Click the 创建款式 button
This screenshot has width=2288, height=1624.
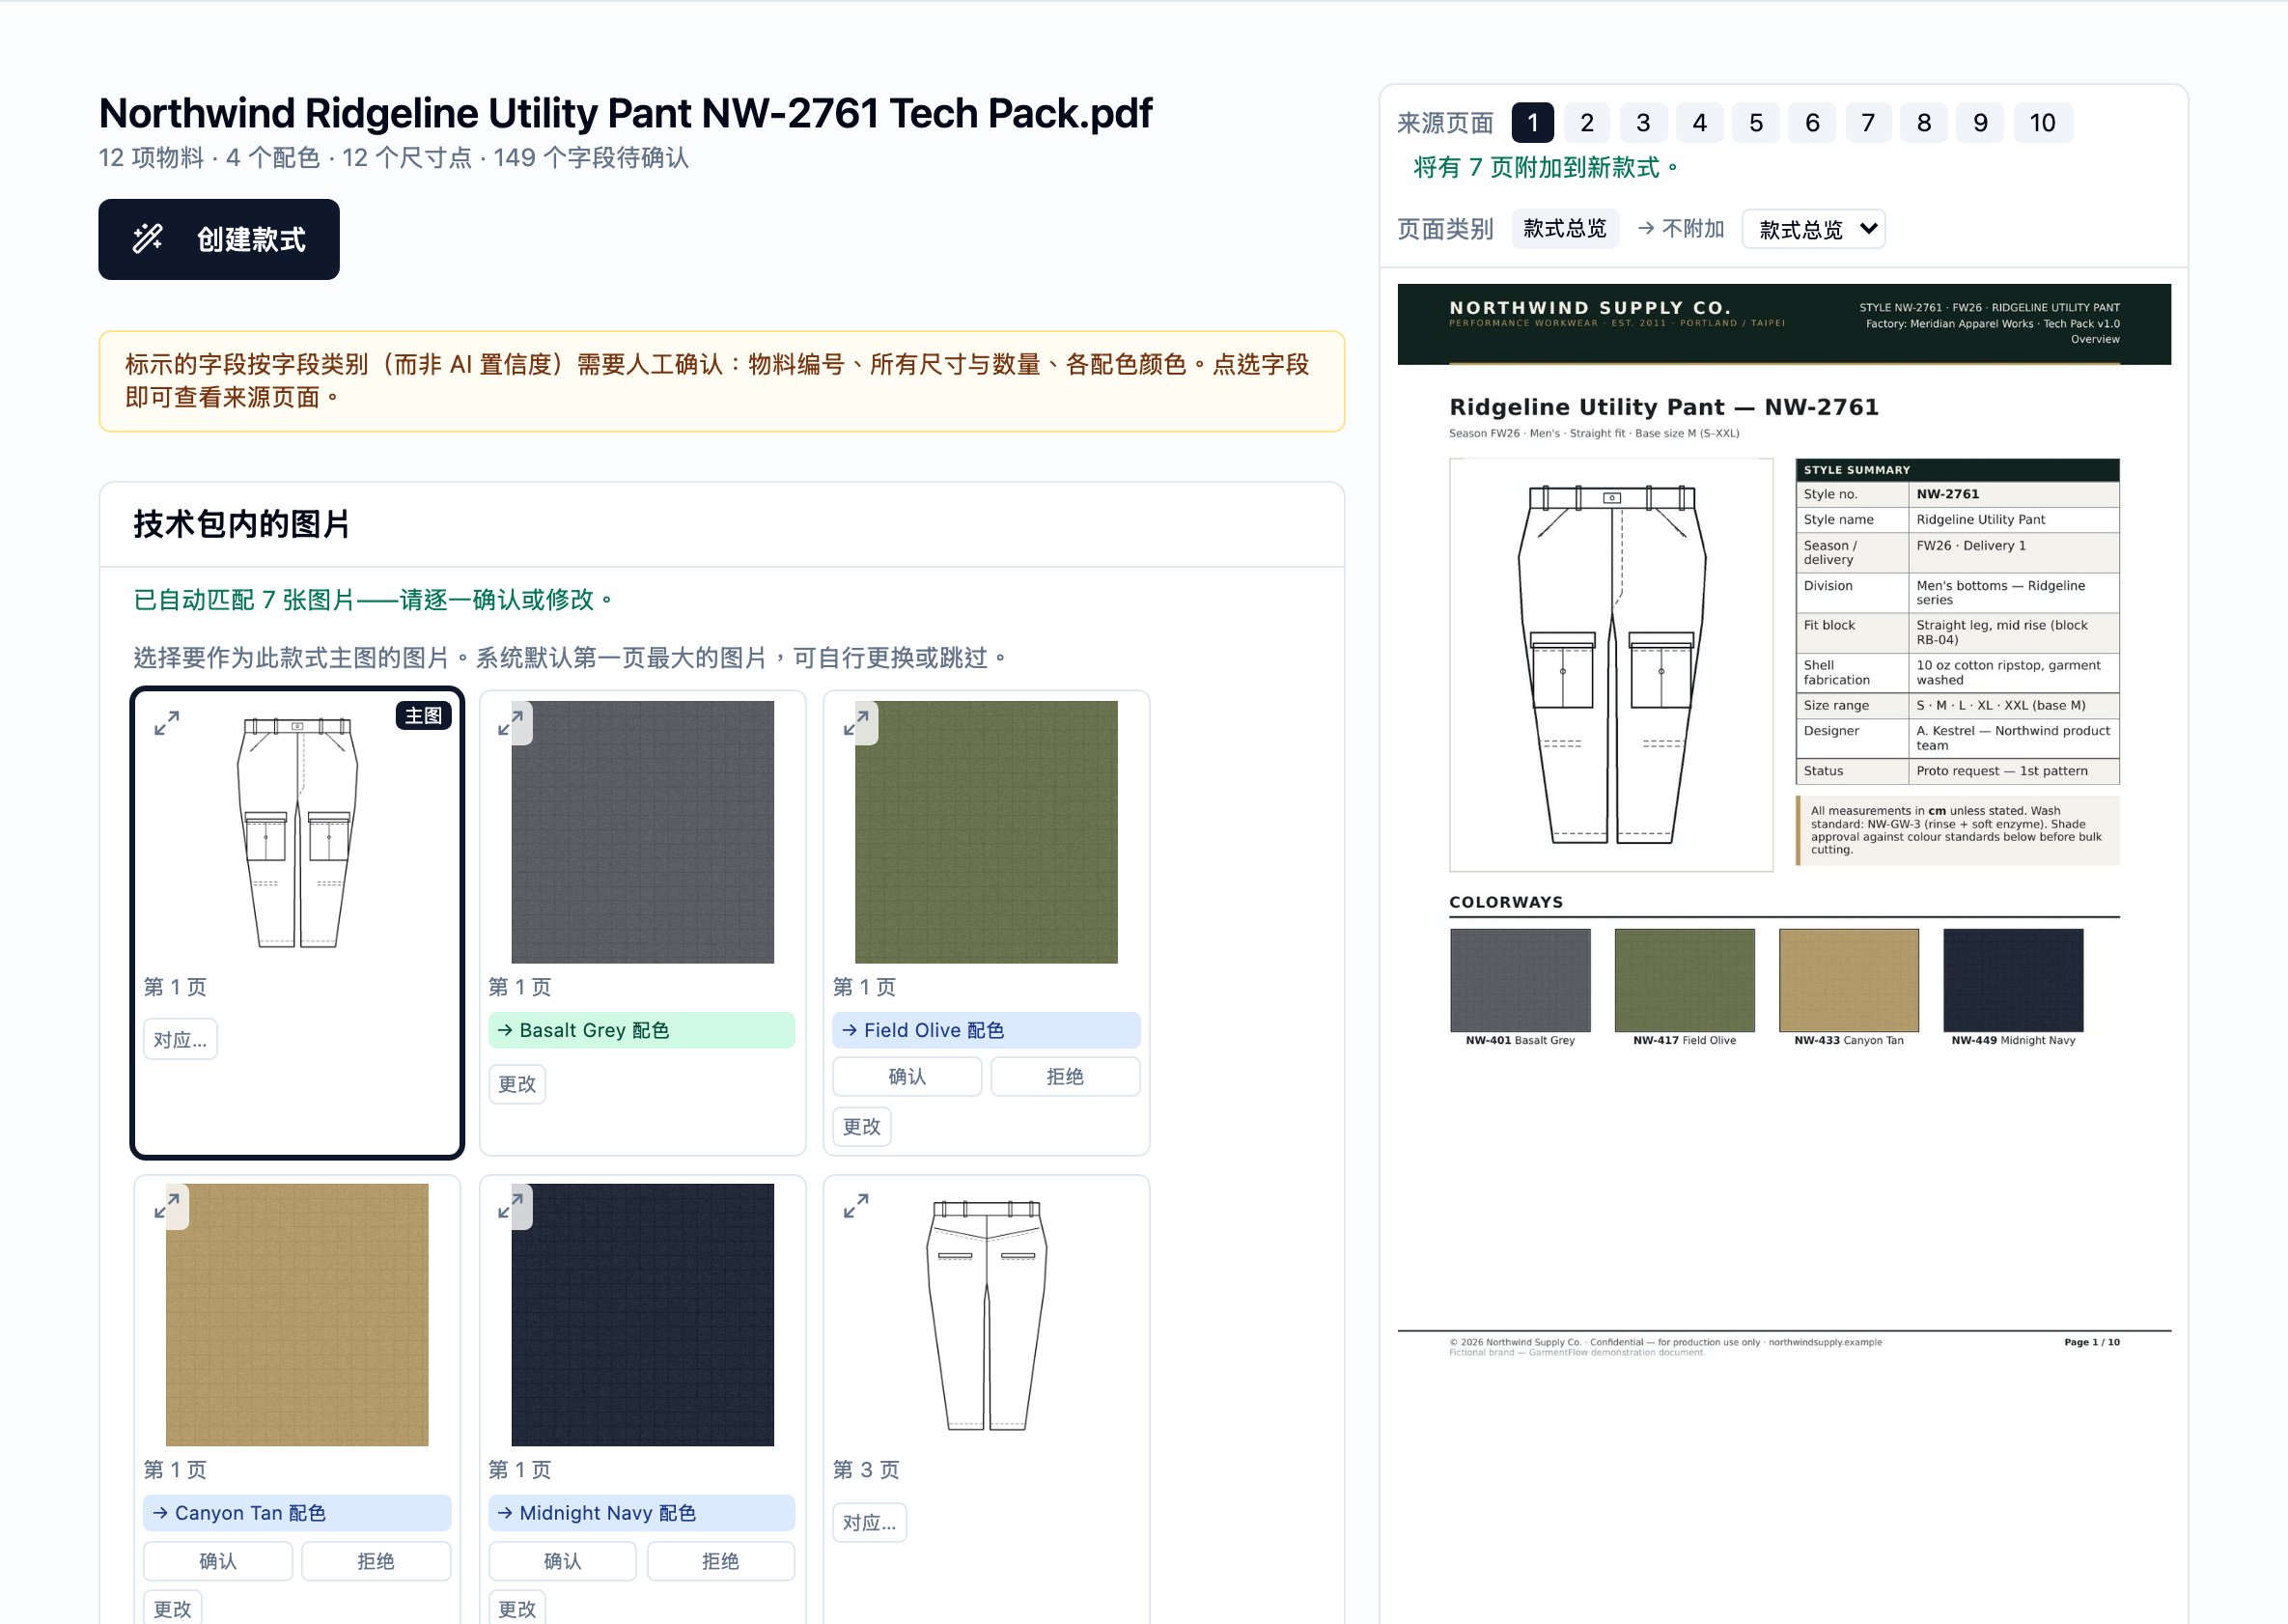coord(219,239)
